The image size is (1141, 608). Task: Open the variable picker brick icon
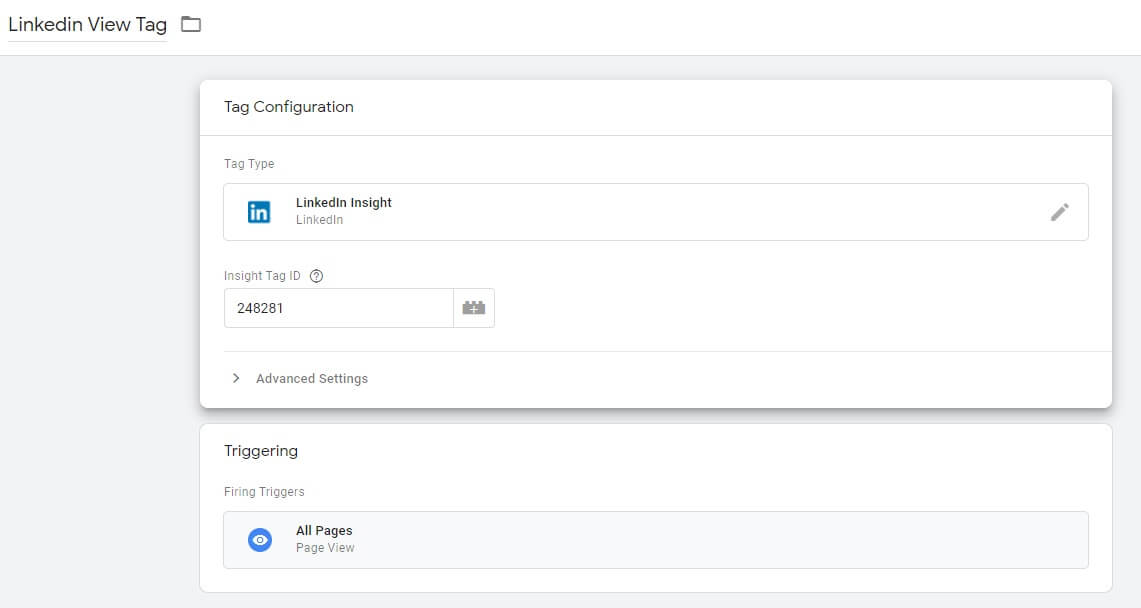[474, 308]
